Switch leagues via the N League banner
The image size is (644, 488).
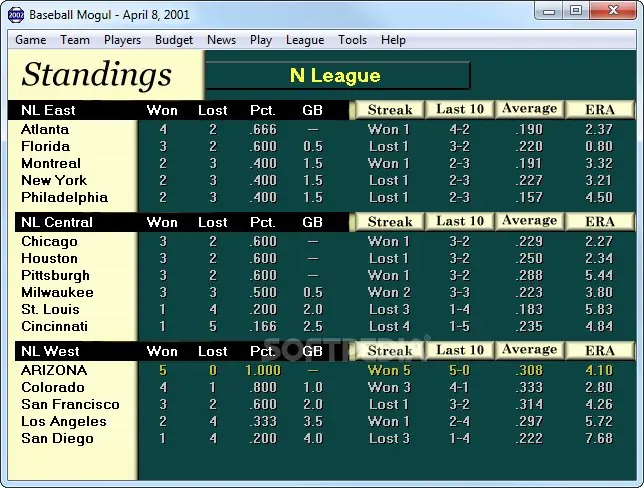pos(338,75)
